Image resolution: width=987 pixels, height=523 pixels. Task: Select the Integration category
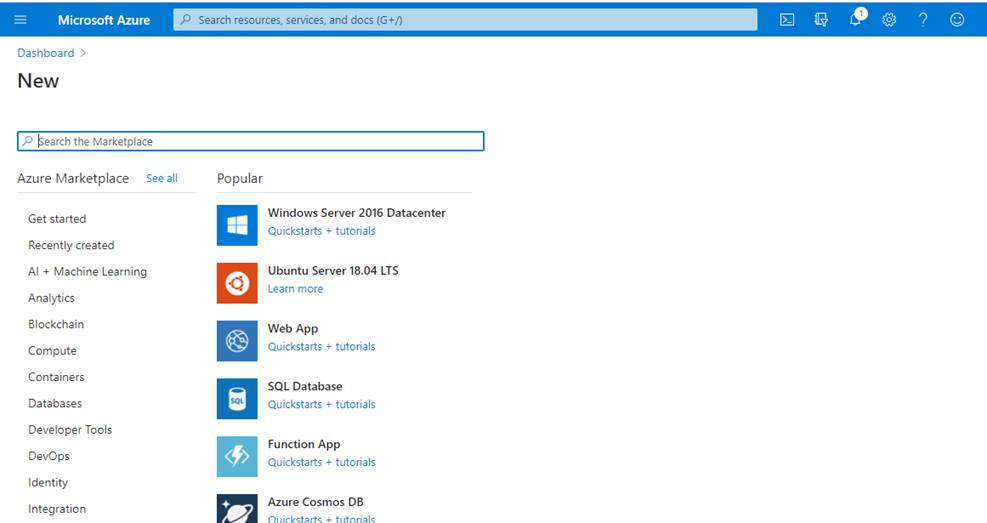(57, 509)
